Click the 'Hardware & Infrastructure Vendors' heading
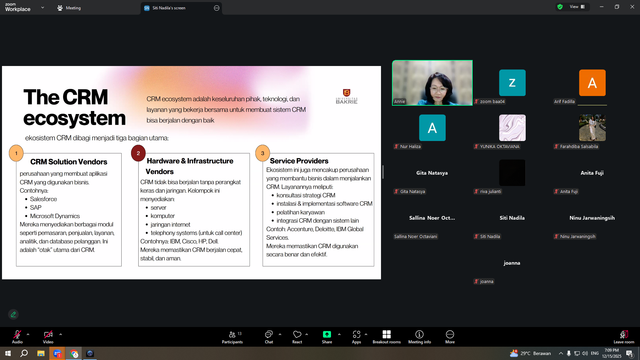This screenshot has height=360, width=640. point(189,166)
